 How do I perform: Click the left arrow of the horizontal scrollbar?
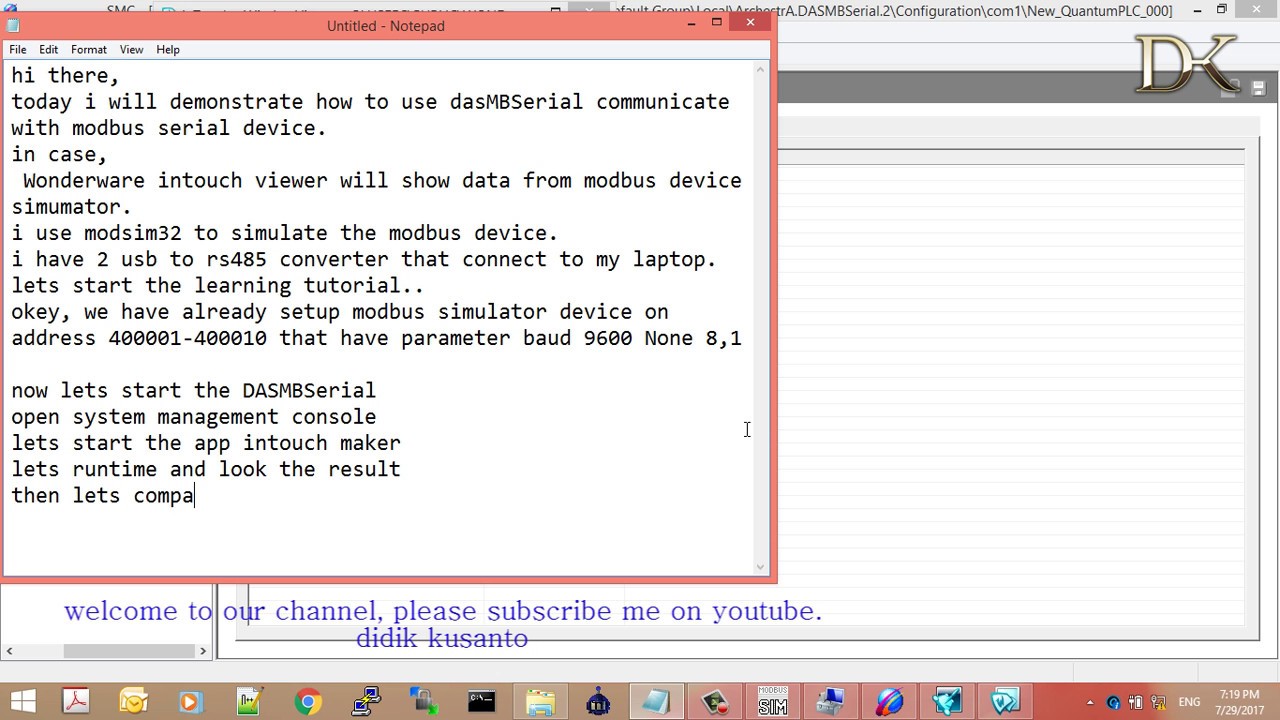(x=10, y=650)
